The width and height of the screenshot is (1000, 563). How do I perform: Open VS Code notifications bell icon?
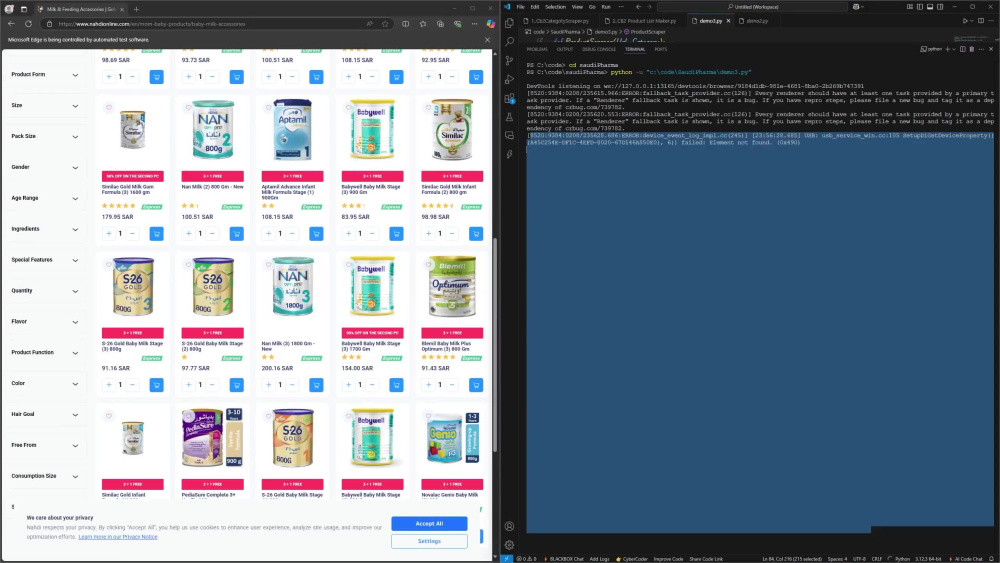[x=992, y=559]
